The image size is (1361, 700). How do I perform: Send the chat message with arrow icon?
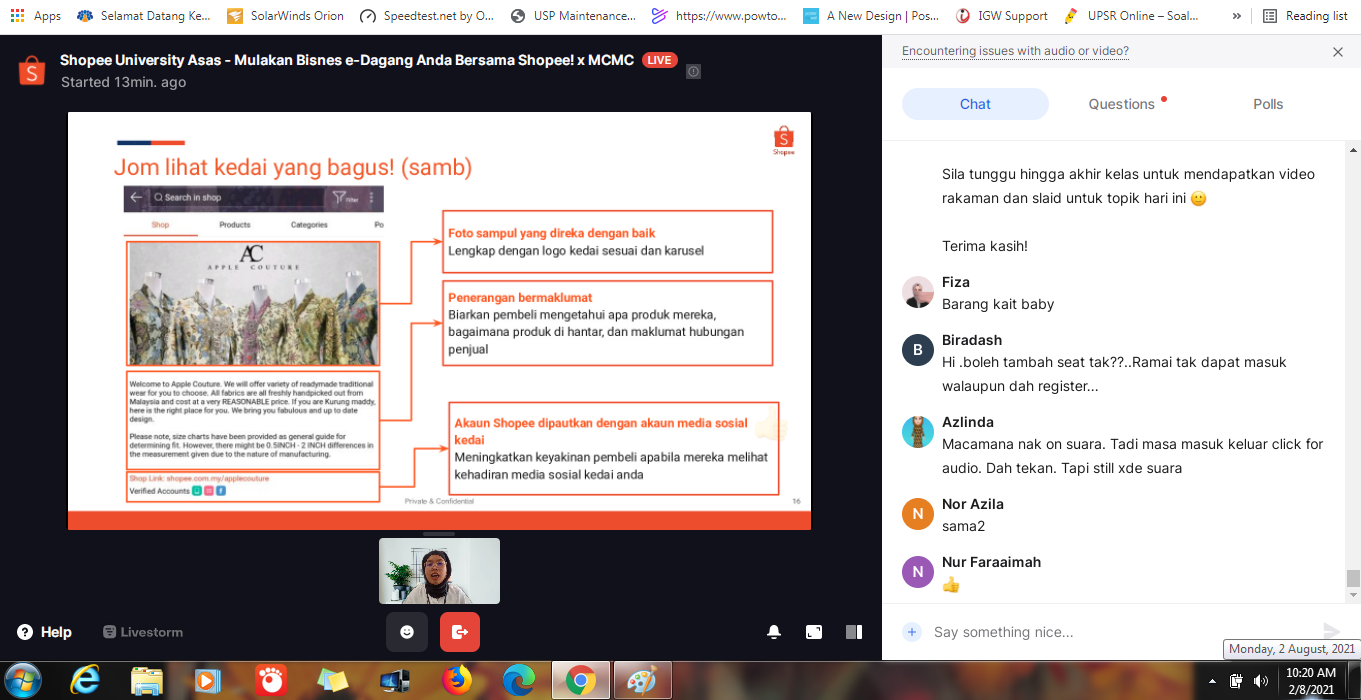coord(1331,632)
